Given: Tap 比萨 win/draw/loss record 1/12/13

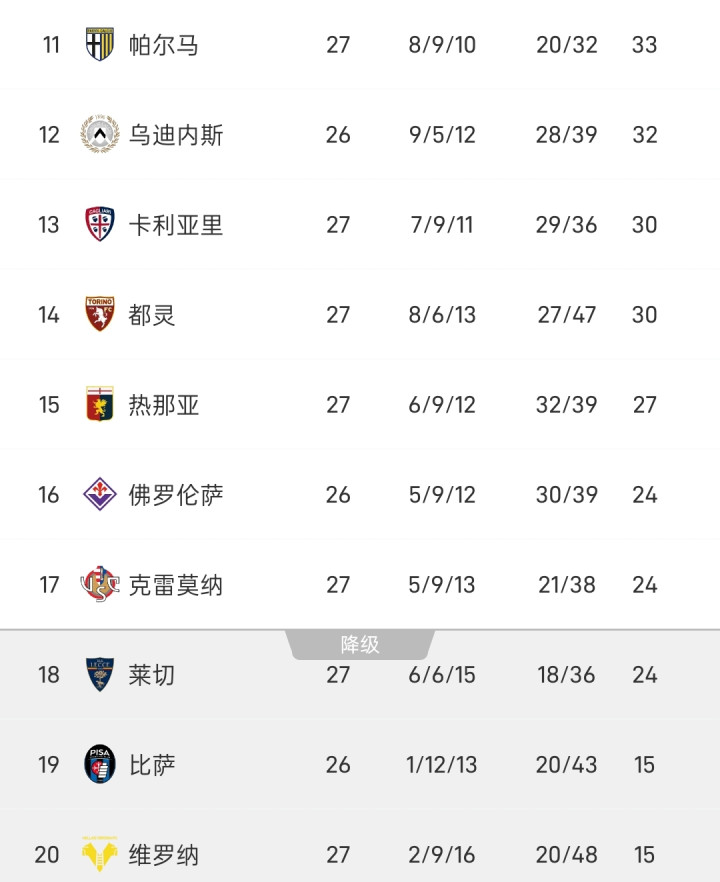Looking at the screenshot, I should [x=442, y=765].
